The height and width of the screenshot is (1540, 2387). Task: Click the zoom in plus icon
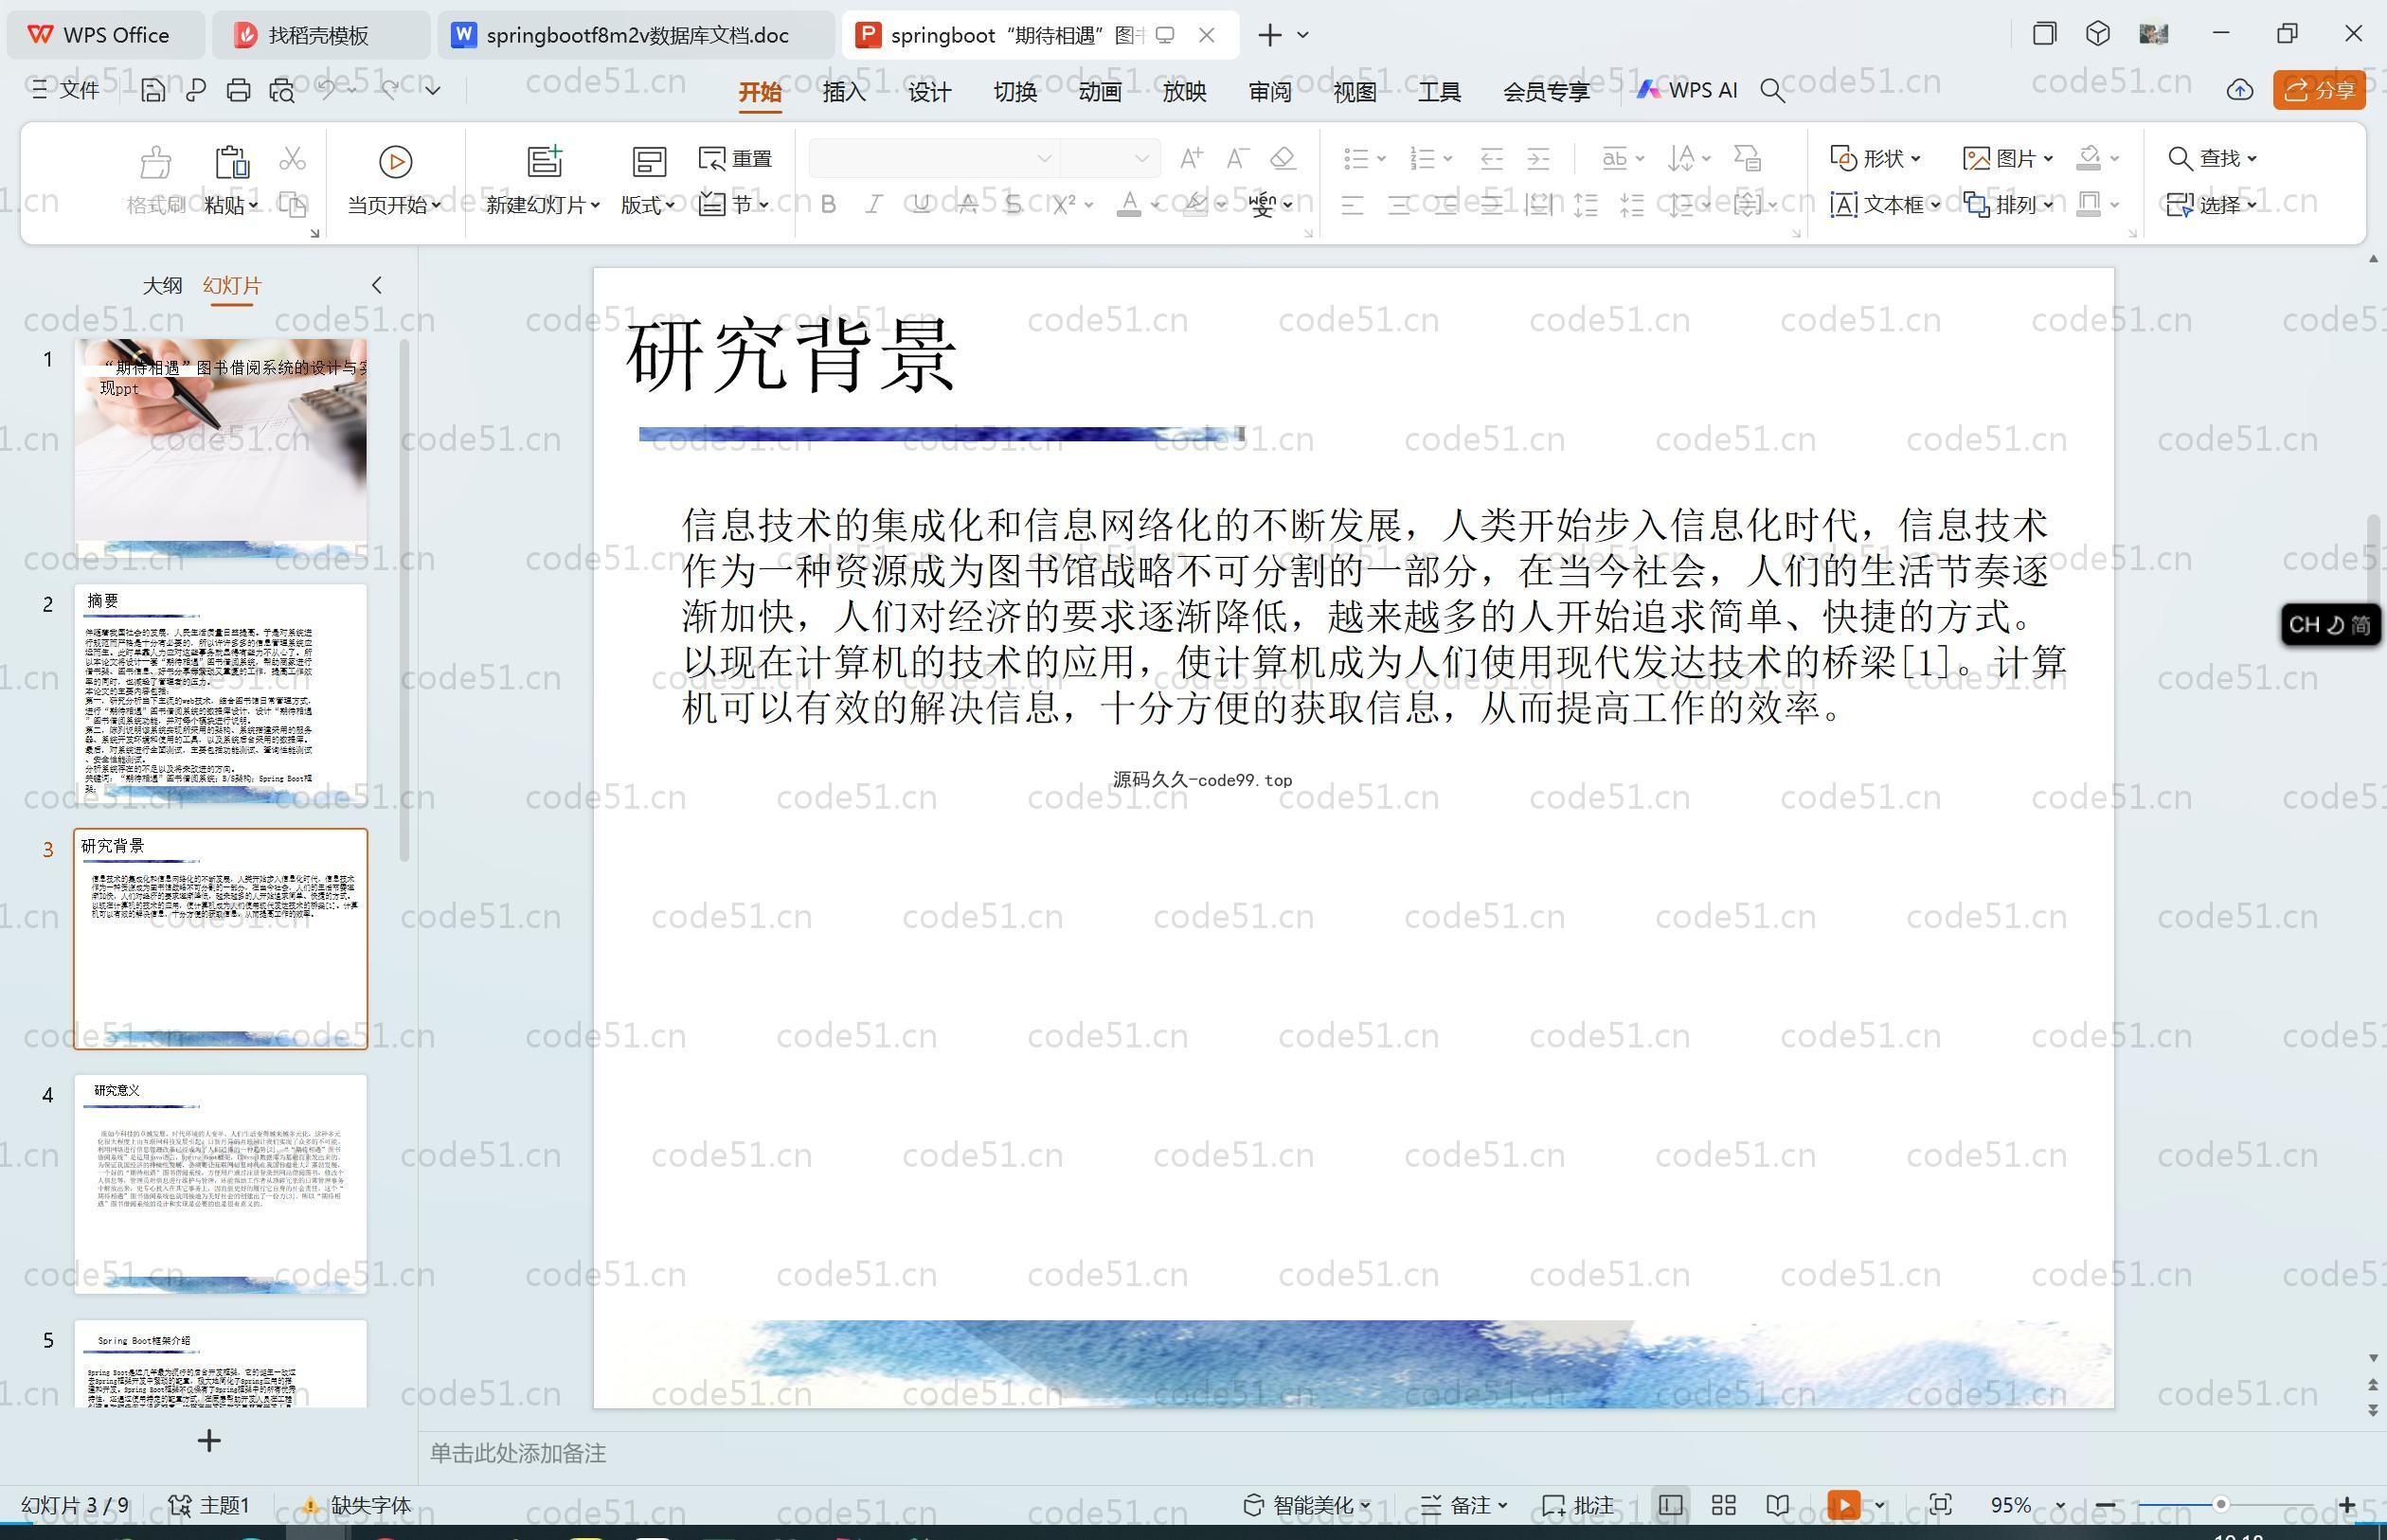[x=2347, y=1505]
